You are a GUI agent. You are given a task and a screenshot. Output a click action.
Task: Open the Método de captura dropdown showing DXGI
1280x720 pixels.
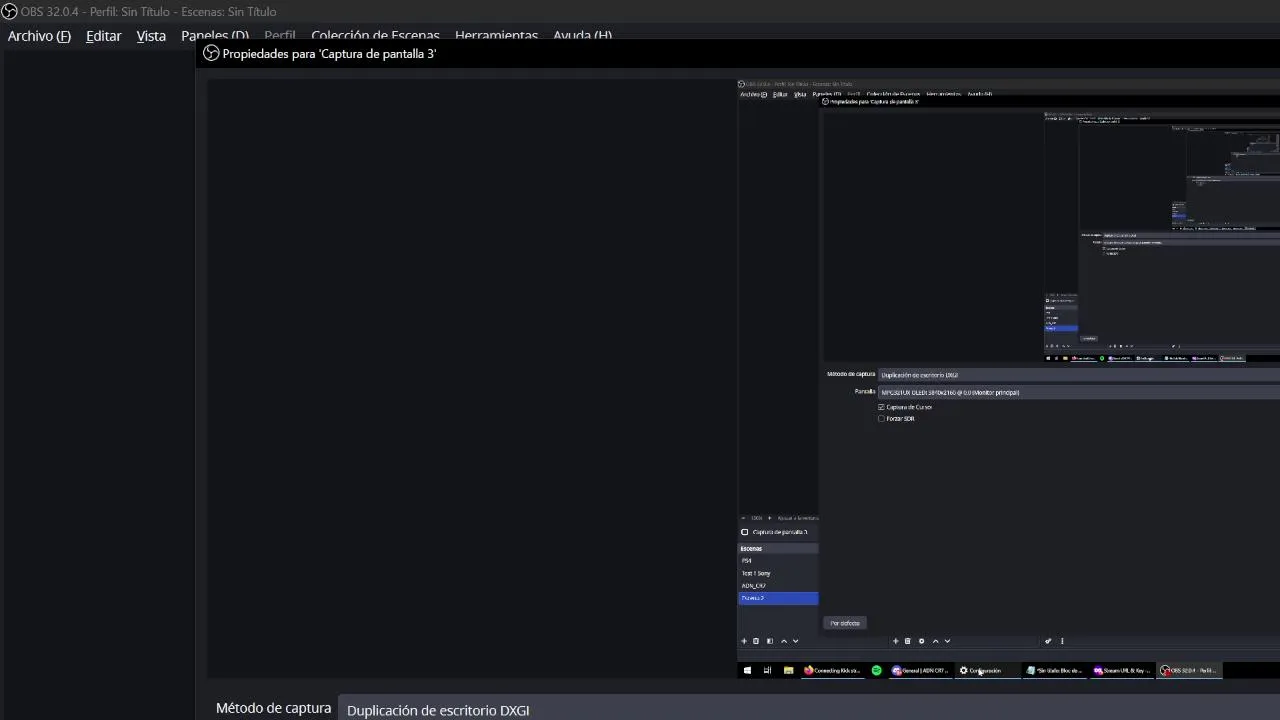[808, 709]
